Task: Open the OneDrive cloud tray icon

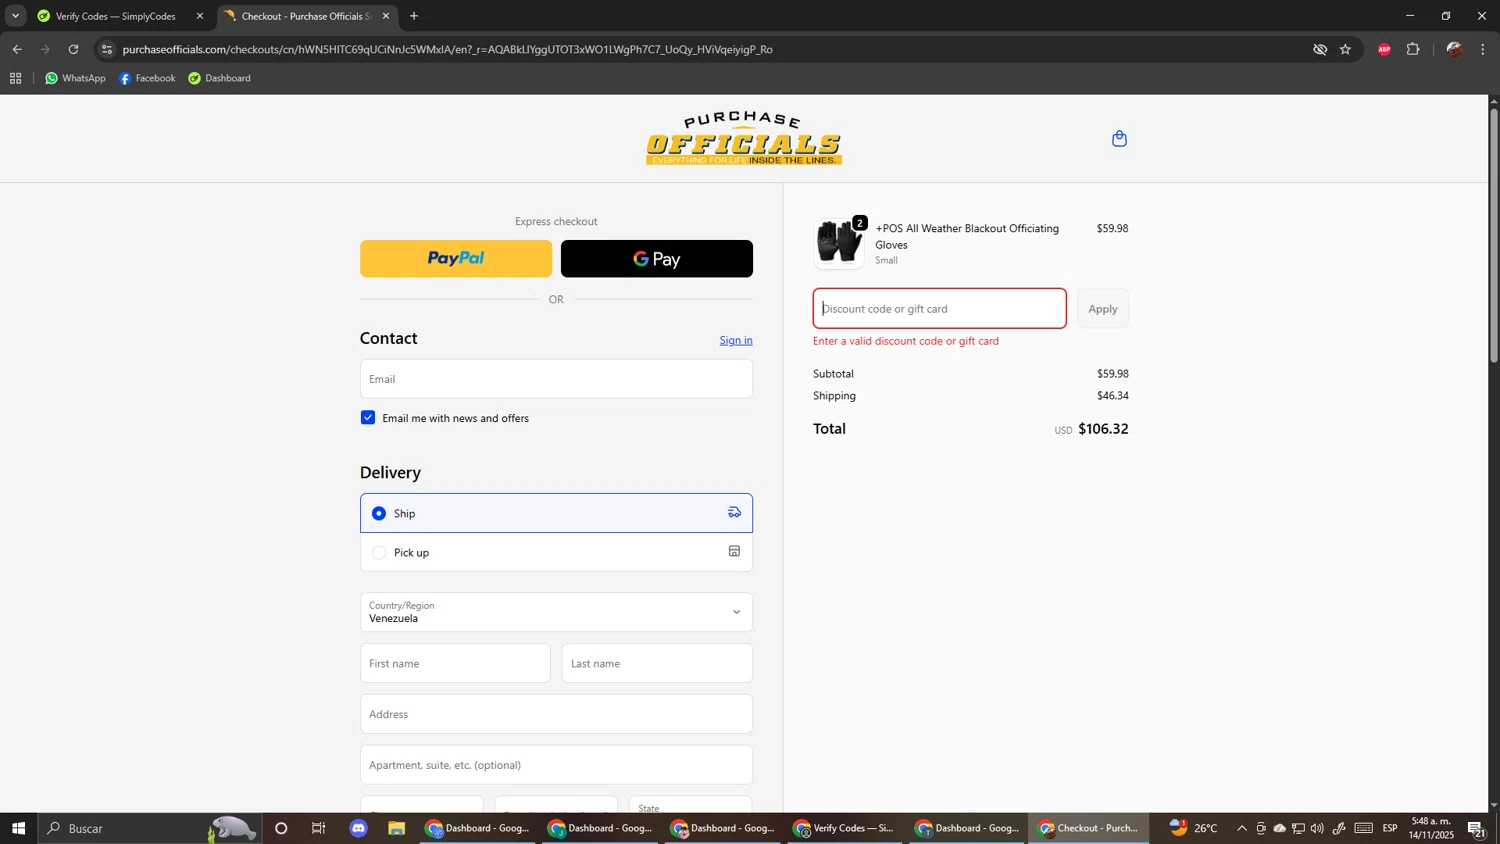Action: [x=1280, y=828]
